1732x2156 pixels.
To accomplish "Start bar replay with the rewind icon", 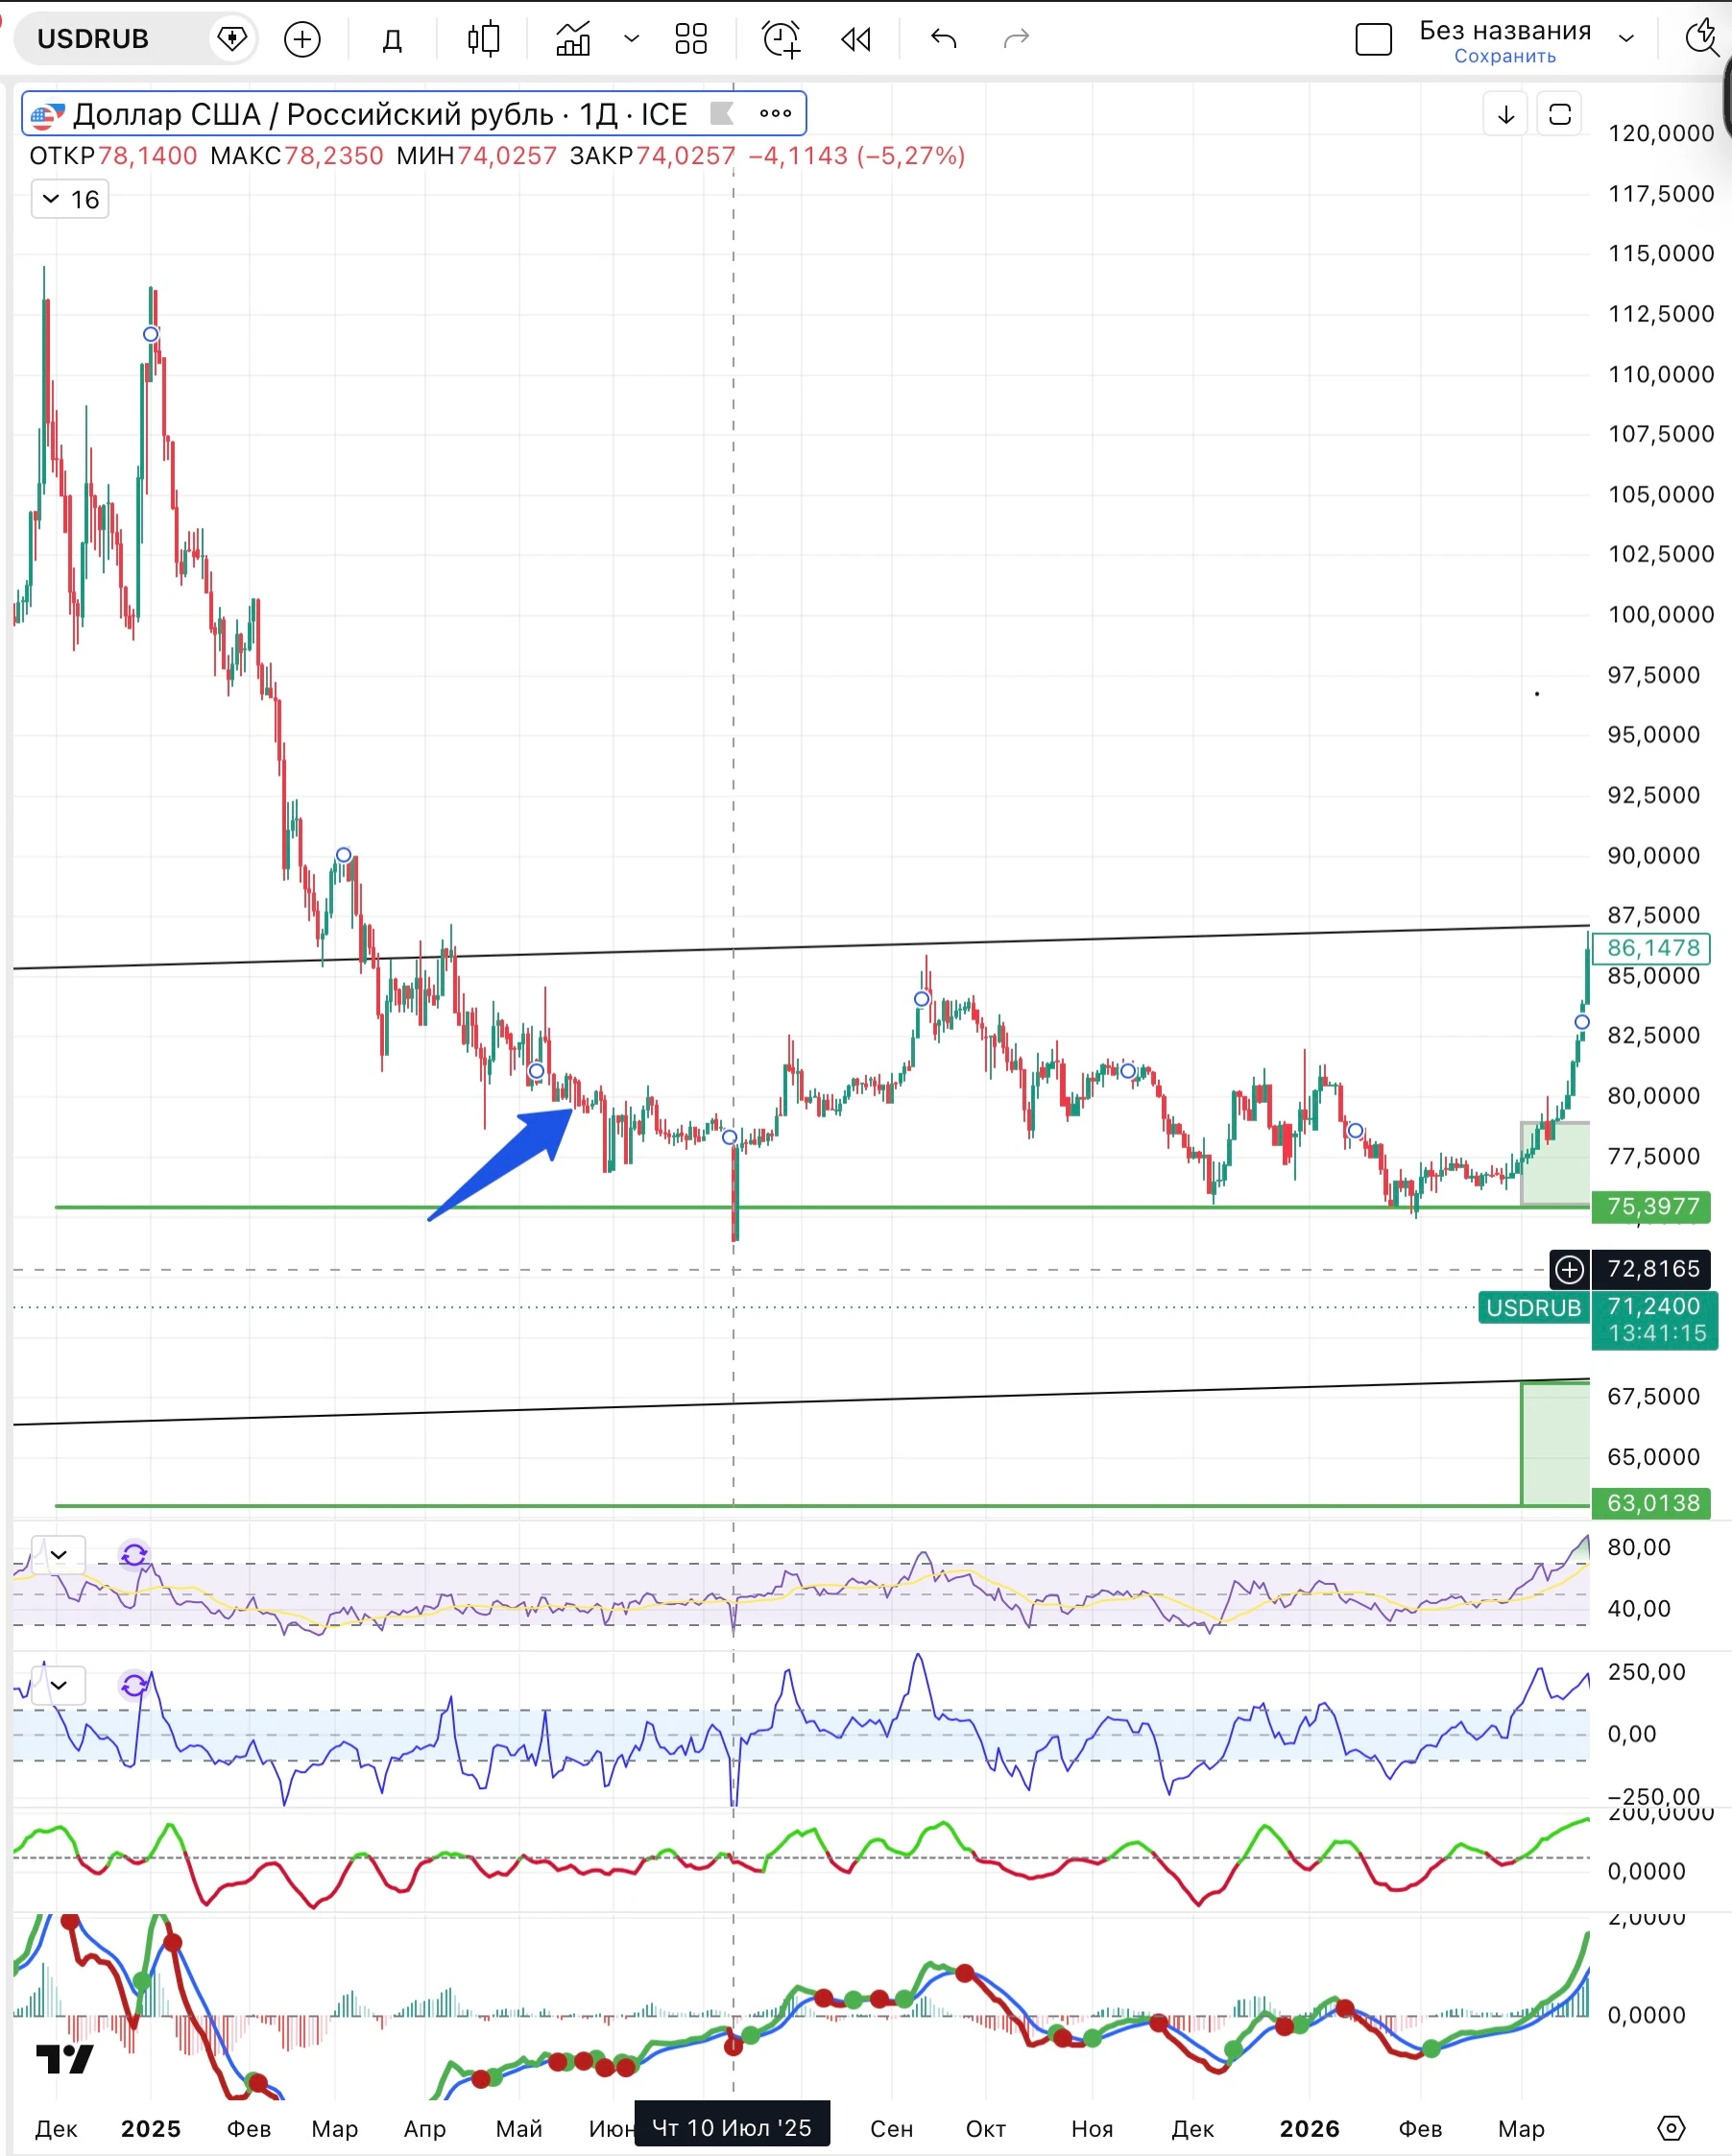I will coord(856,39).
